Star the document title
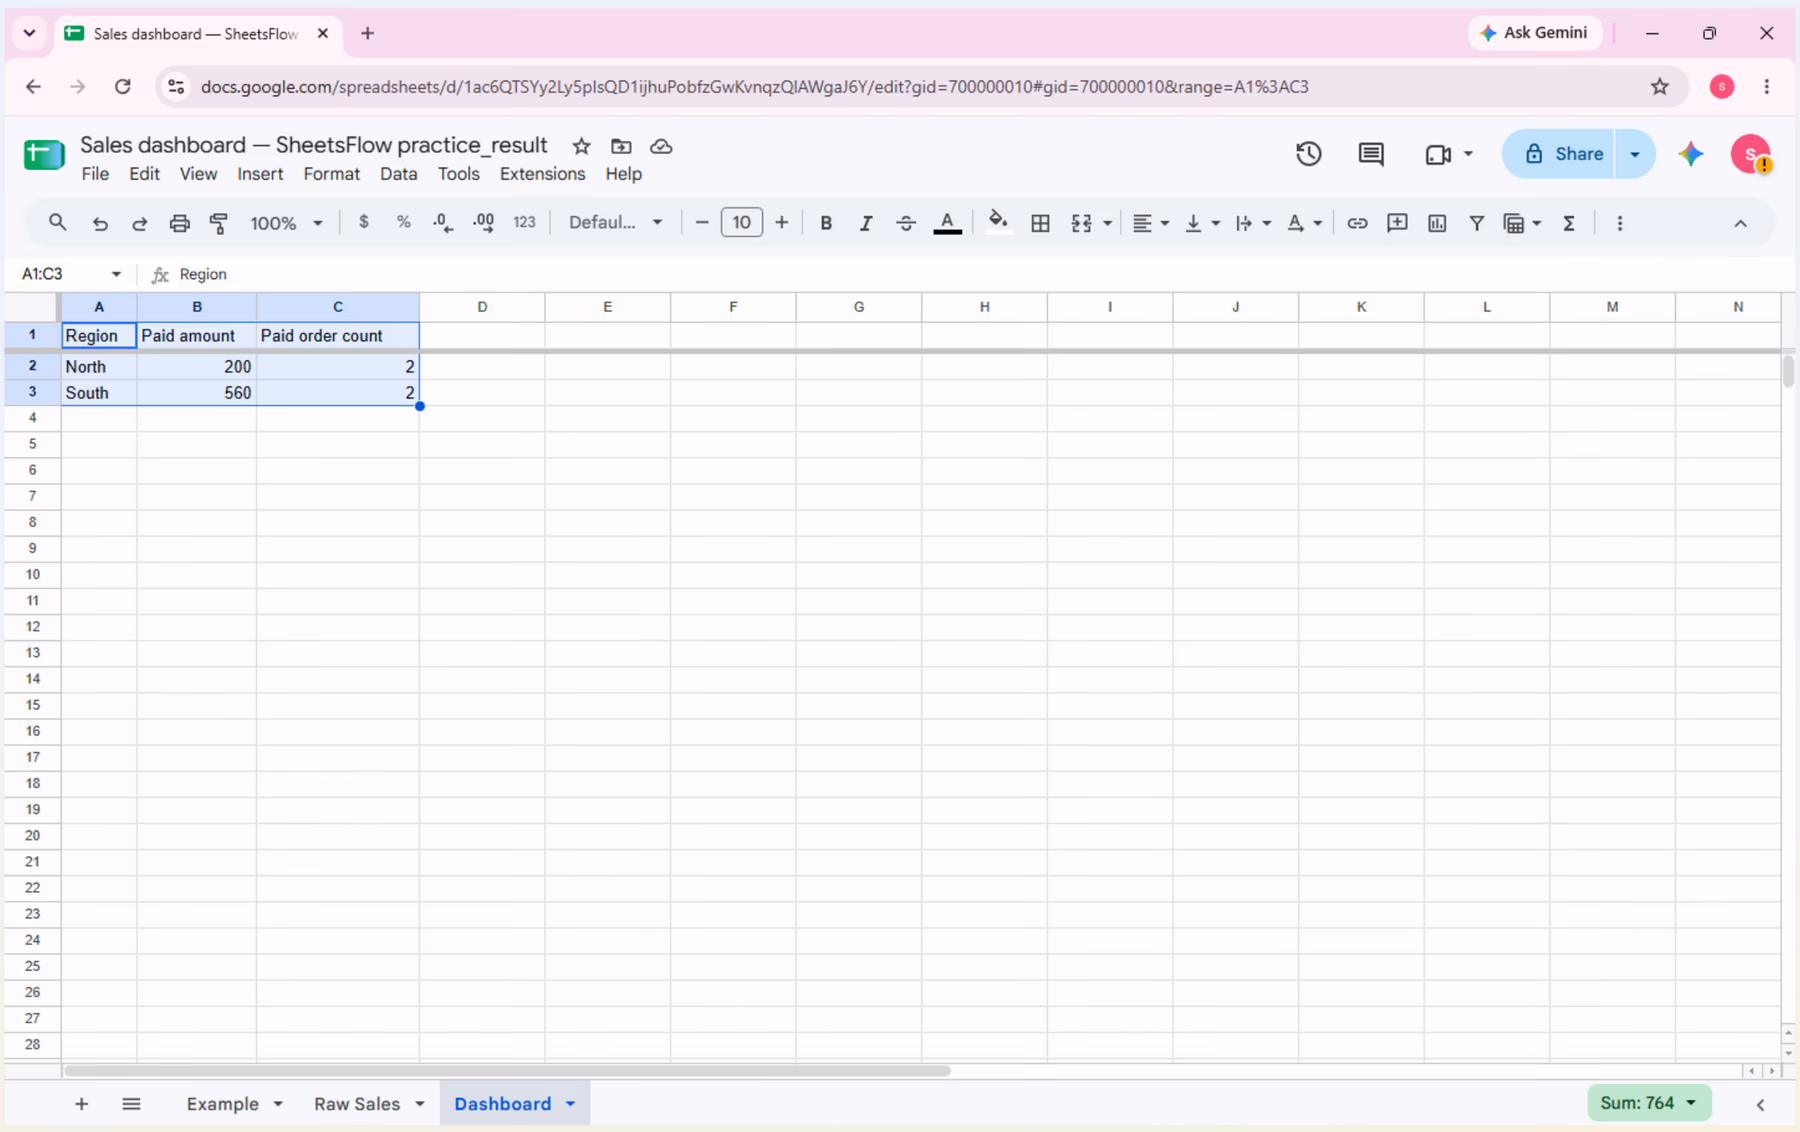This screenshot has width=1800, height=1132. tap(581, 146)
